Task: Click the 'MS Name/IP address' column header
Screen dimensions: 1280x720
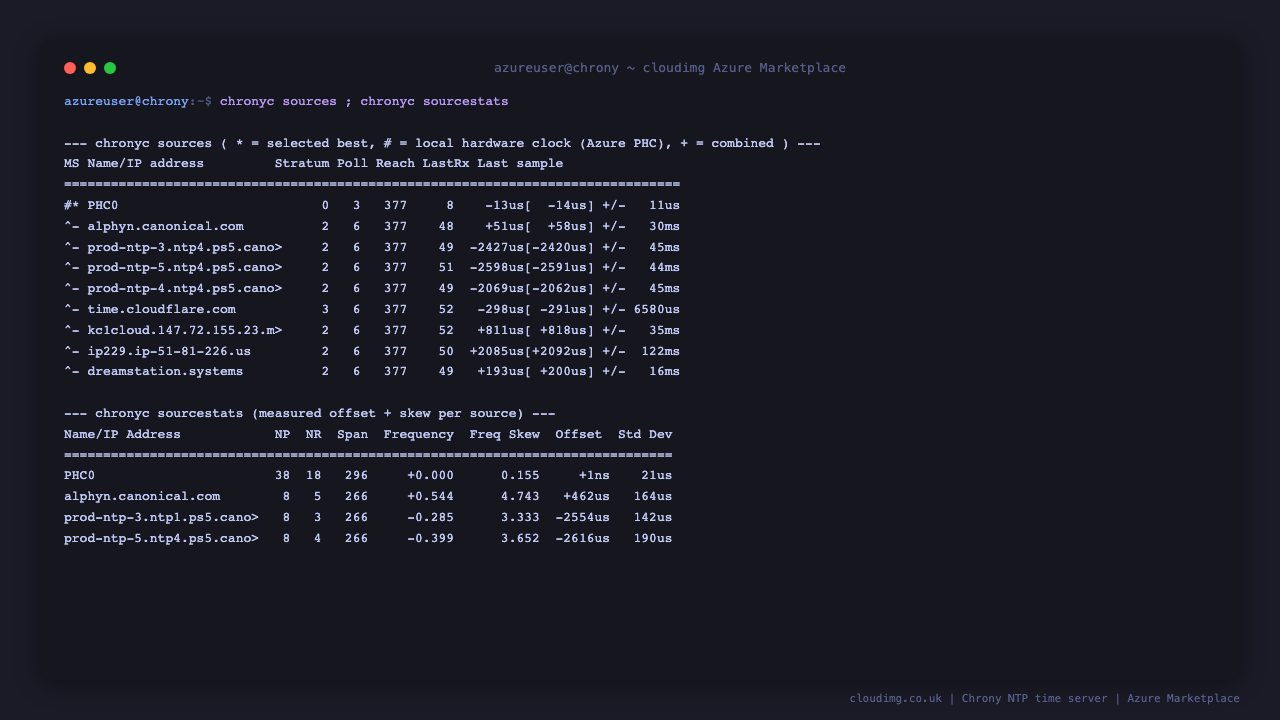Action: click(x=134, y=163)
